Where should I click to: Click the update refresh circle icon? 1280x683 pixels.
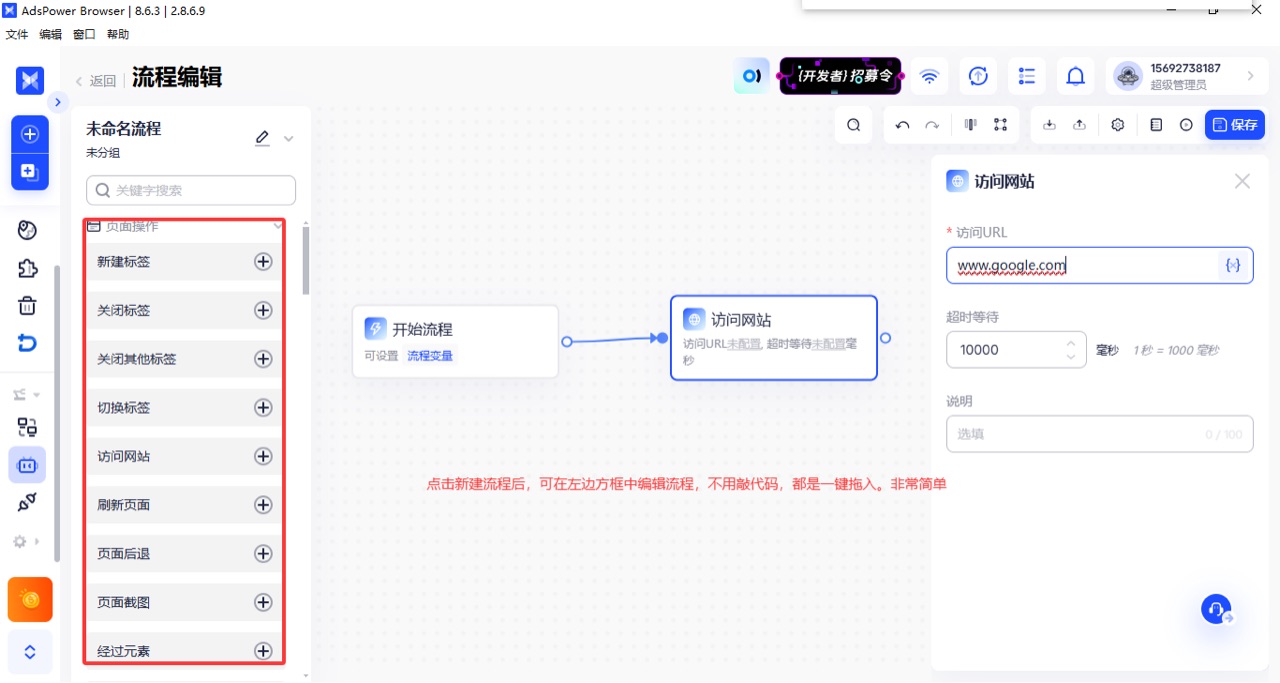[x=979, y=76]
